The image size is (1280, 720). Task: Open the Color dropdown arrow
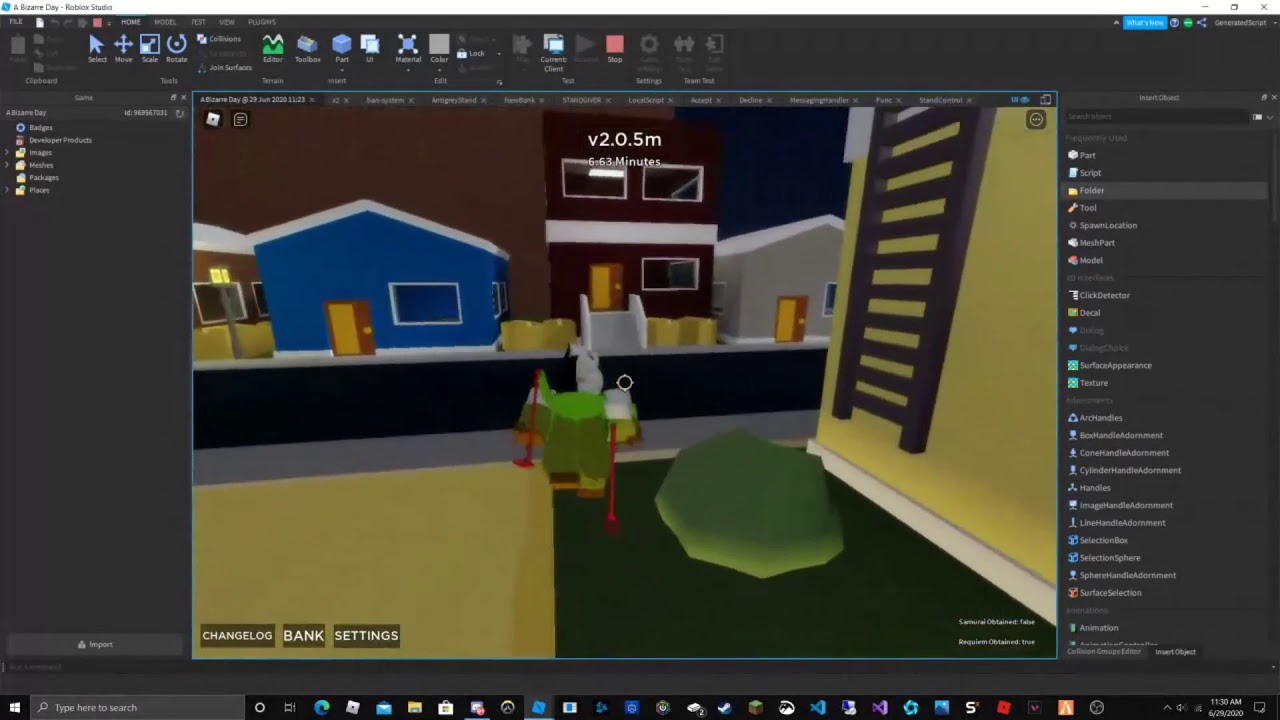439,69
